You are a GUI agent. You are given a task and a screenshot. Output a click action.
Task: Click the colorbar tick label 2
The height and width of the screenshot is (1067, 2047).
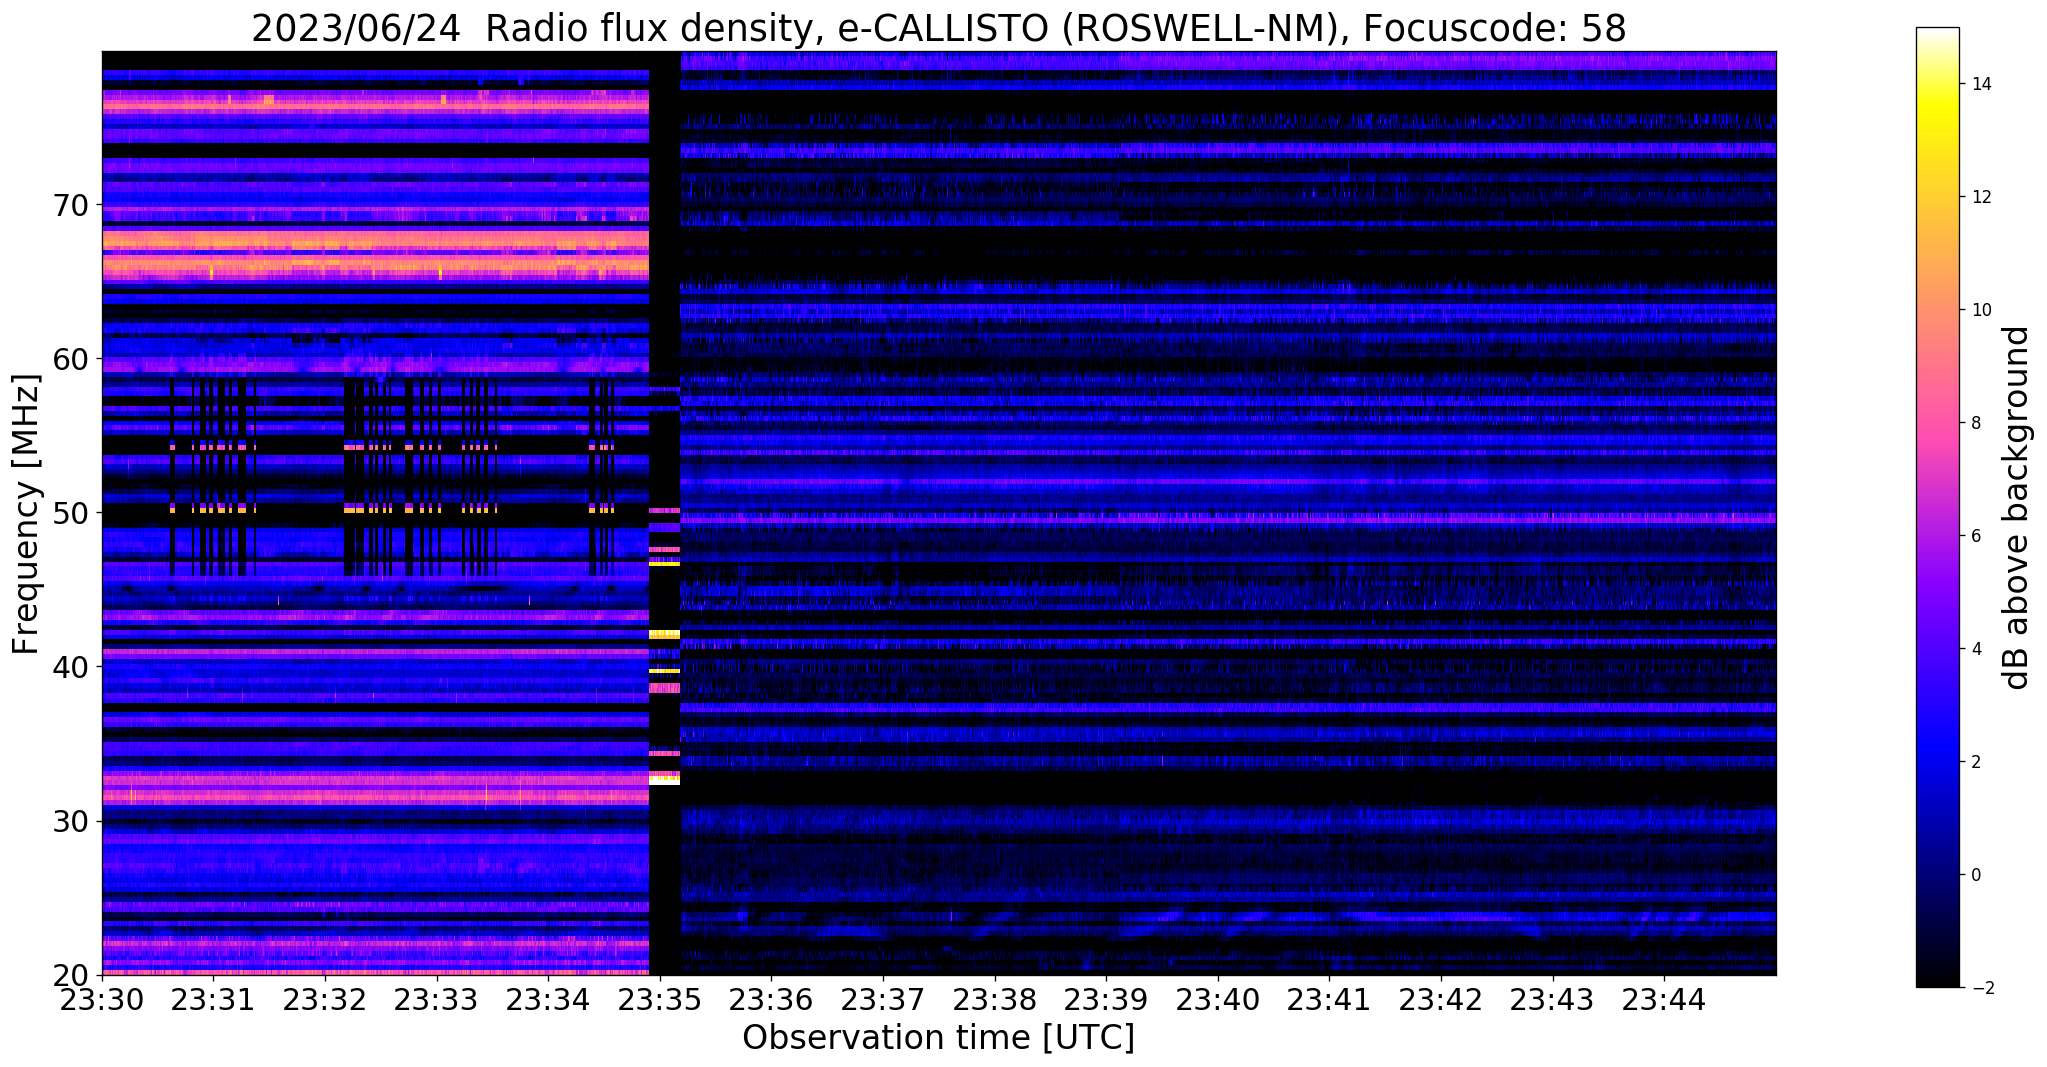(x=1975, y=762)
